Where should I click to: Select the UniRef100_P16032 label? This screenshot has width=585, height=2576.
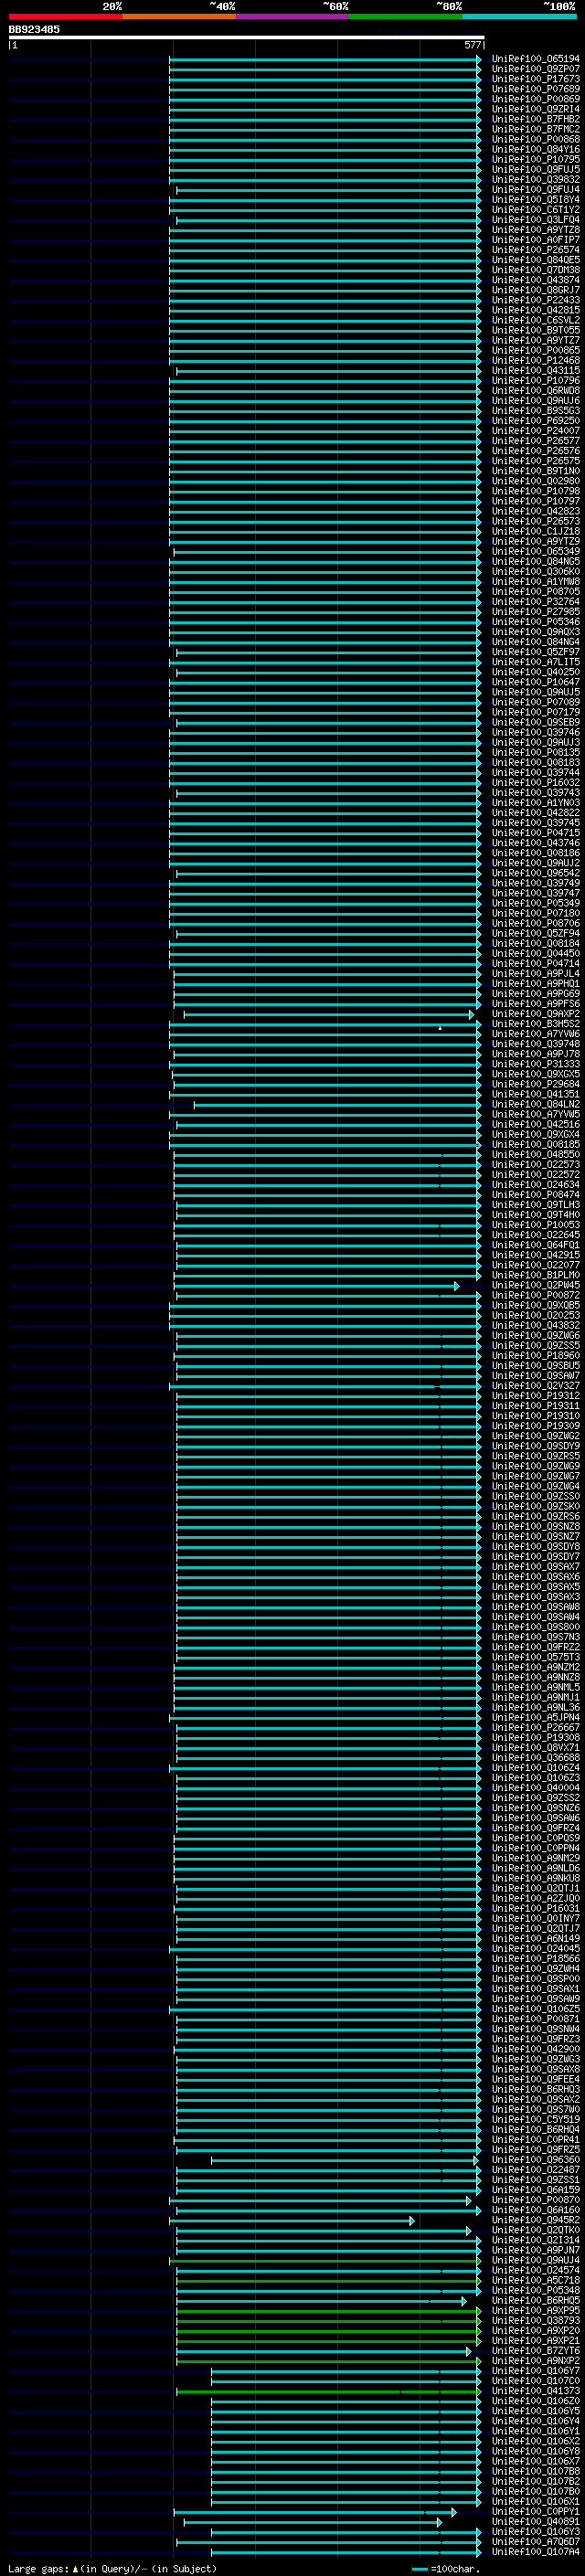coord(536,783)
